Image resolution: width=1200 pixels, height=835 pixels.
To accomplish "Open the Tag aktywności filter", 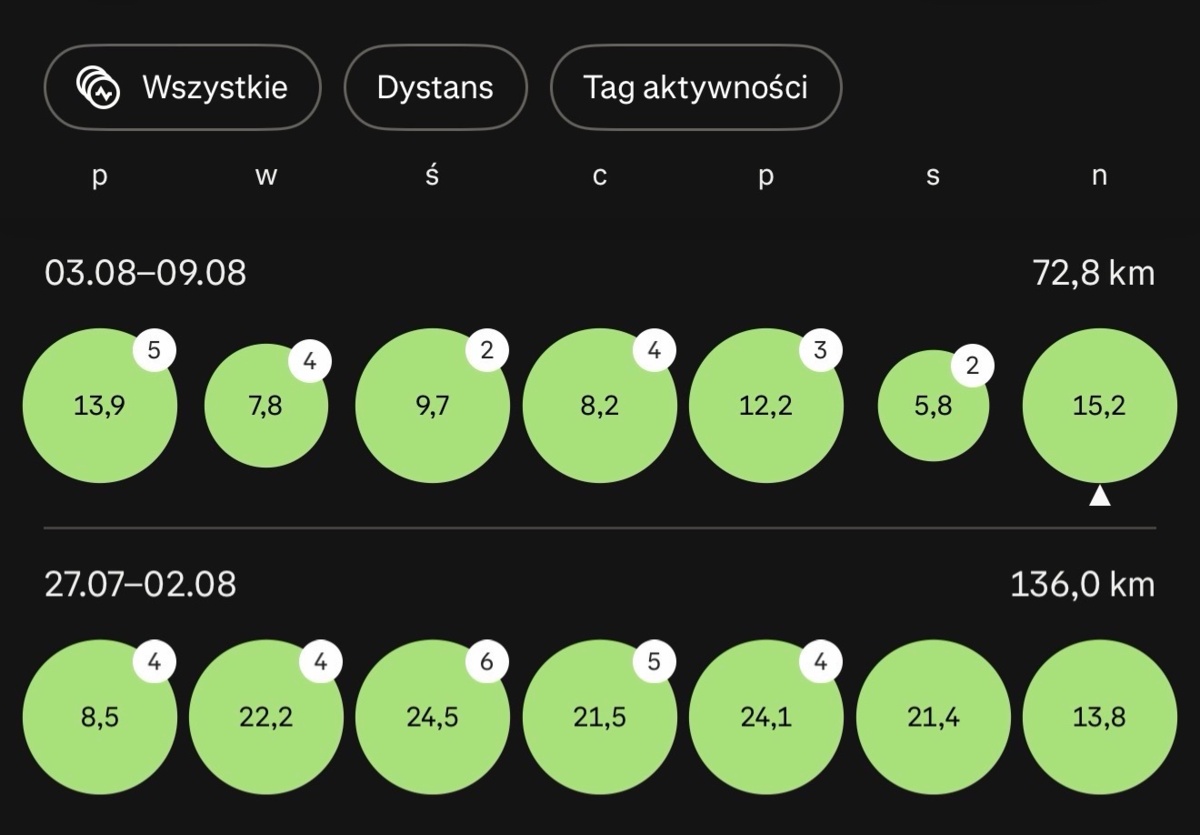I will click(696, 87).
